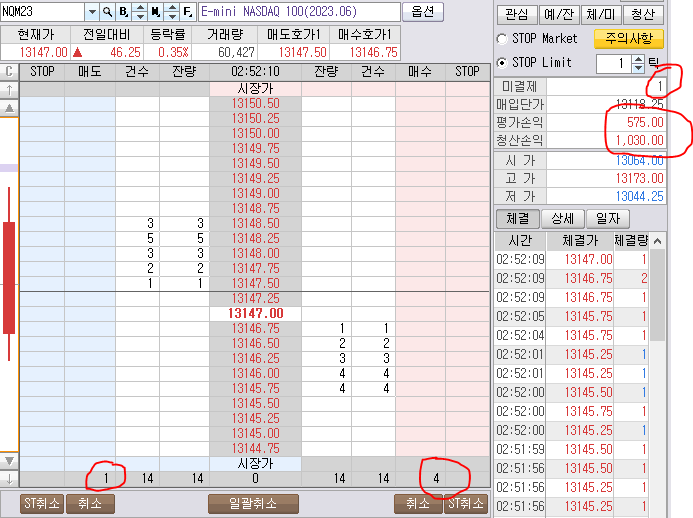Click the 13147.00 current price cell in ladder

[255, 313]
